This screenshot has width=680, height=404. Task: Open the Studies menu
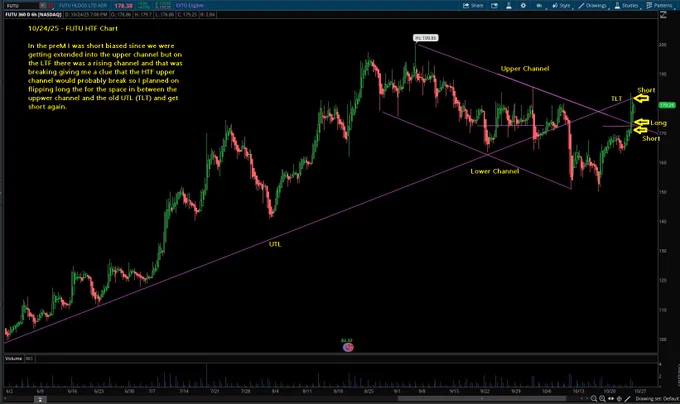pyautogui.click(x=627, y=6)
